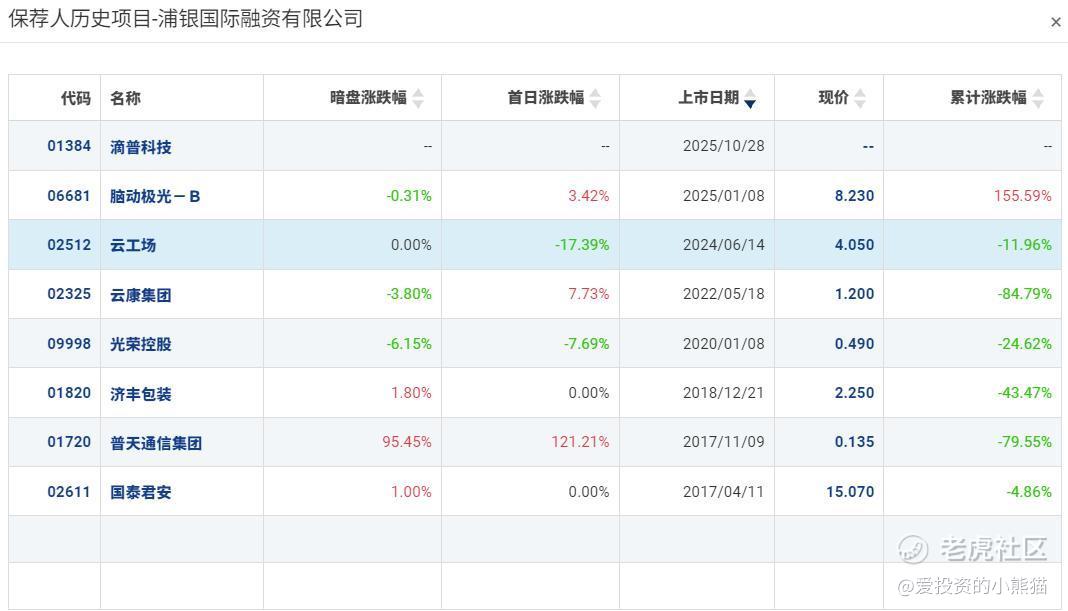This screenshot has height=611, width=1068.
Task: Select stock code 02512
Action: 69,245
